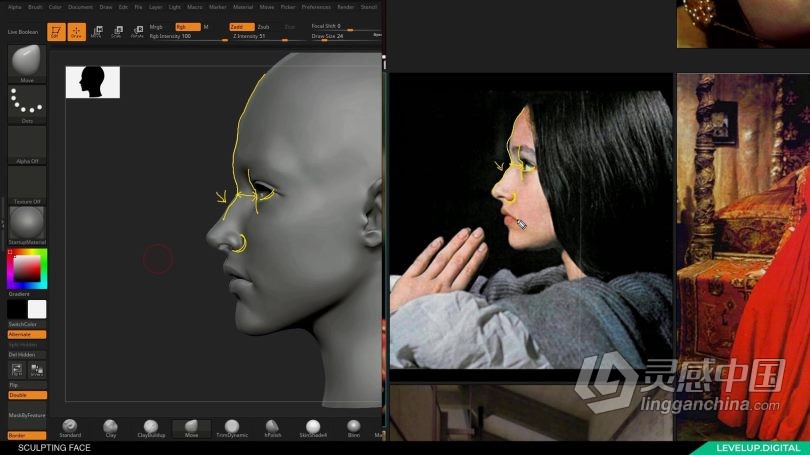Select the Standard brush
Viewport: 810px width, 455px height.
(70, 429)
